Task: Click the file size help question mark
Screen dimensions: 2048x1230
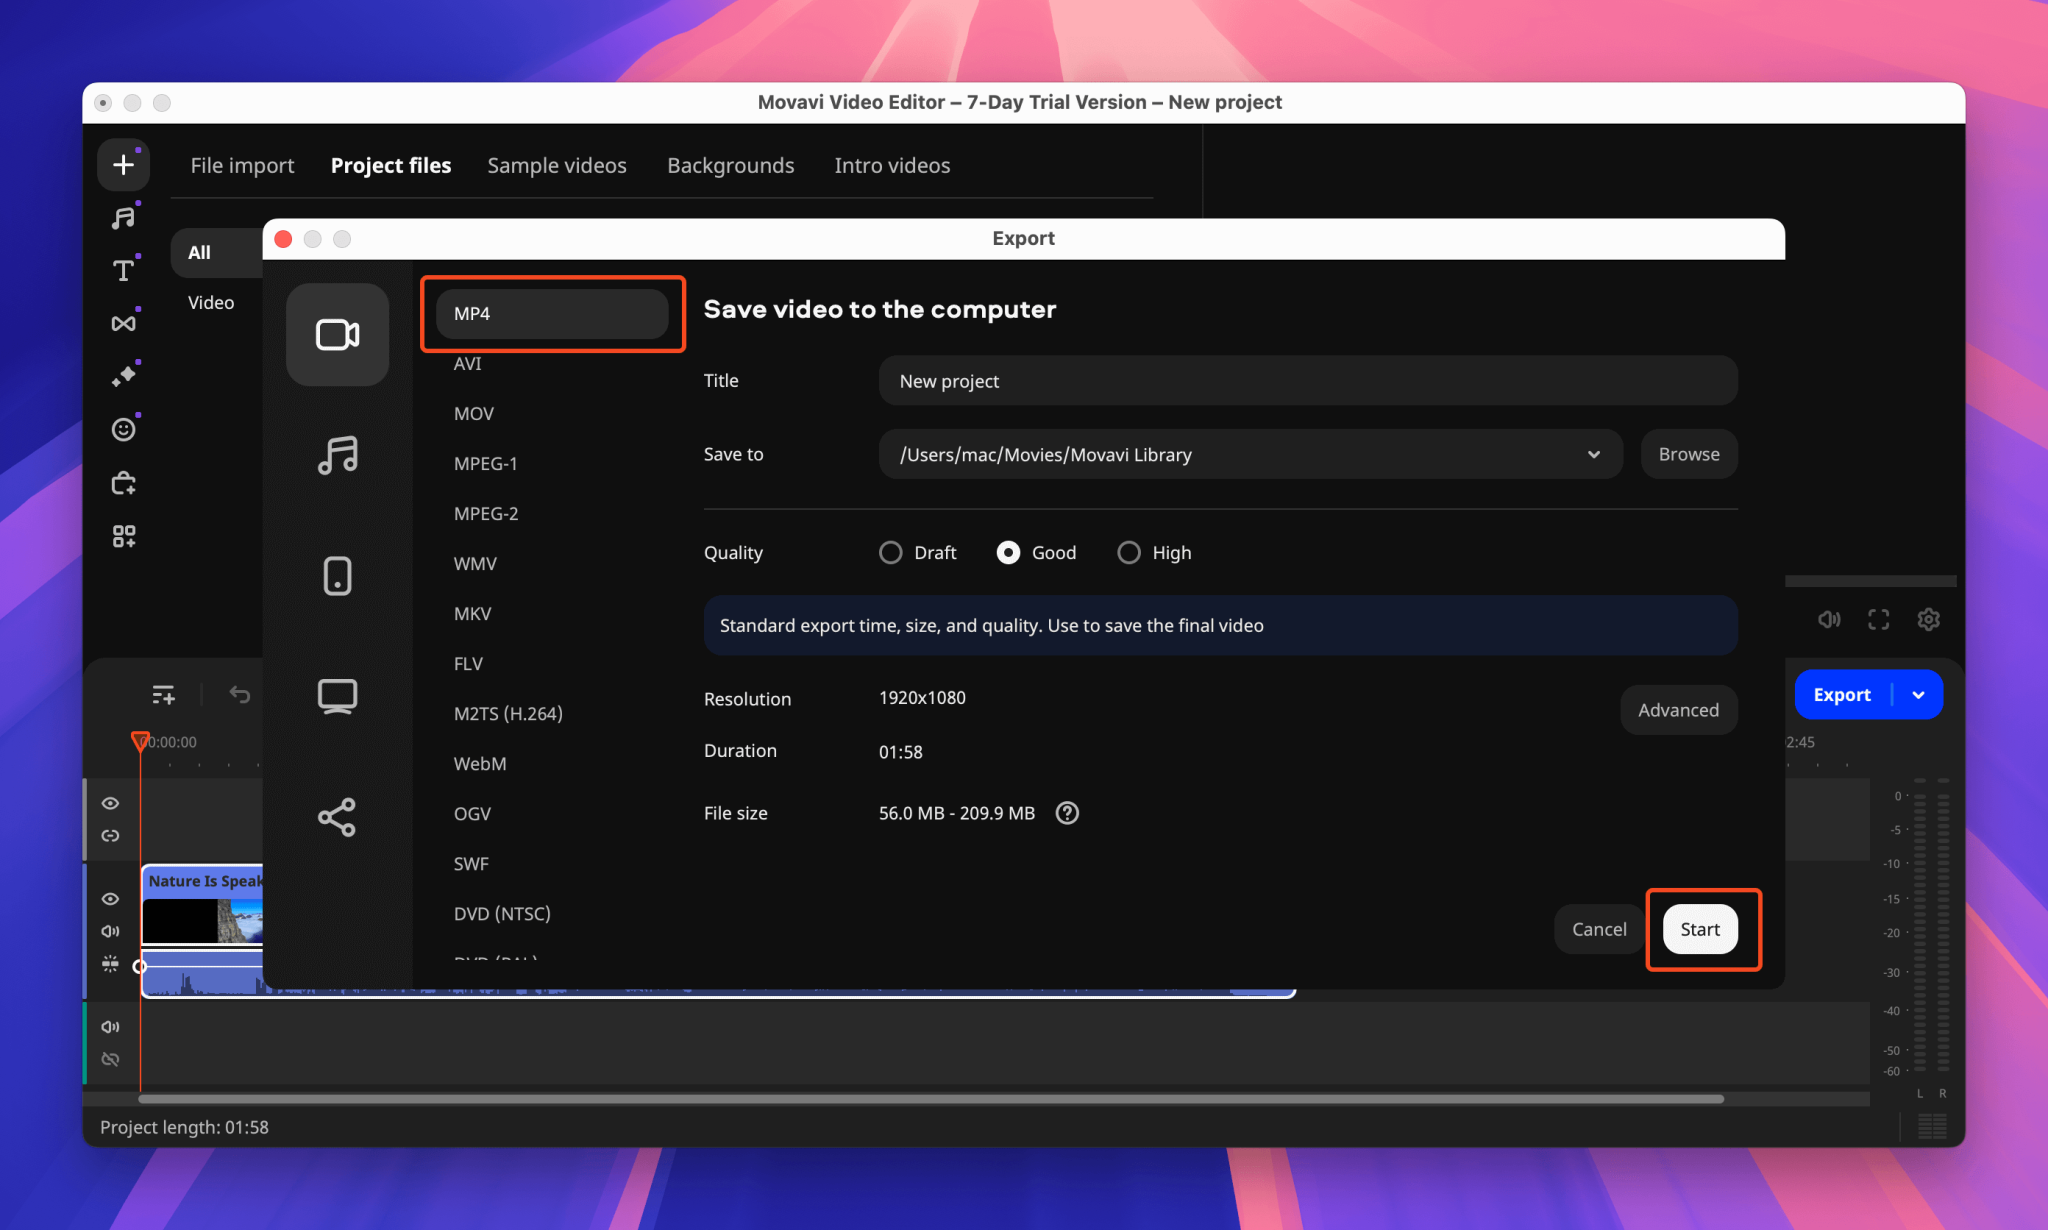Action: [x=1066, y=813]
